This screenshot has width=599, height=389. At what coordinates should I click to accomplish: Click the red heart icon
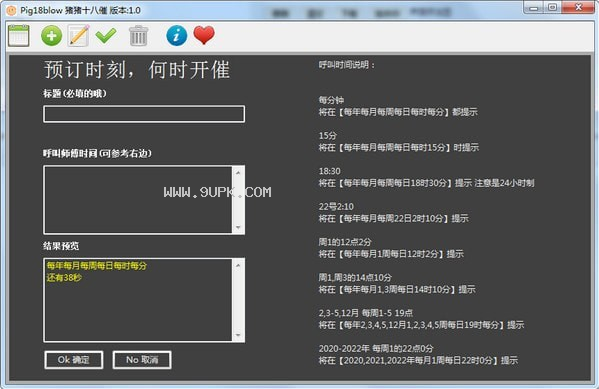pyautogui.click(x=204, y=35)
